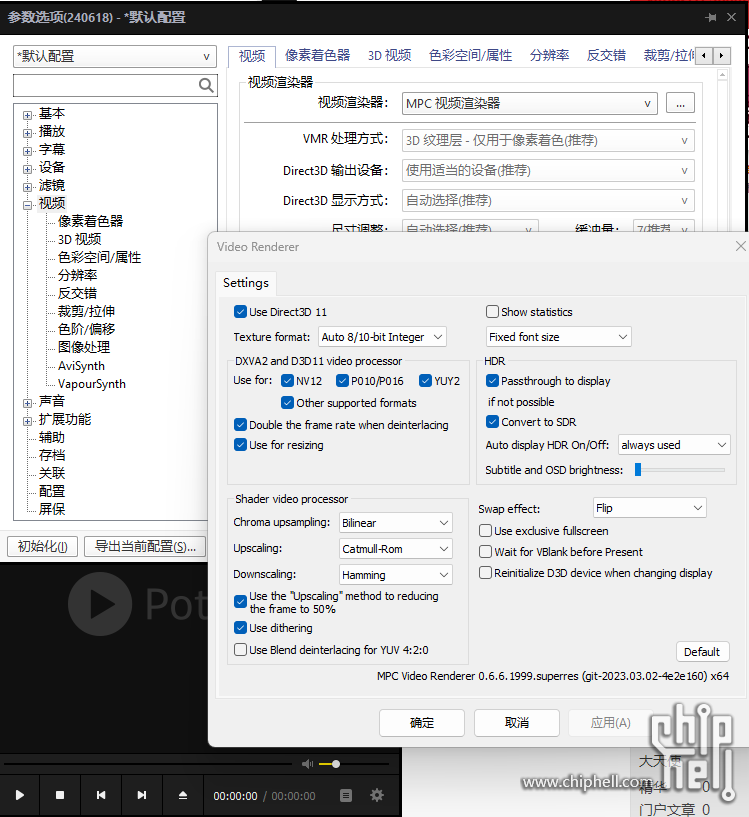749x817 pixels.
Task: Toggle Use dithering checkbox
Action: (240, 627)
